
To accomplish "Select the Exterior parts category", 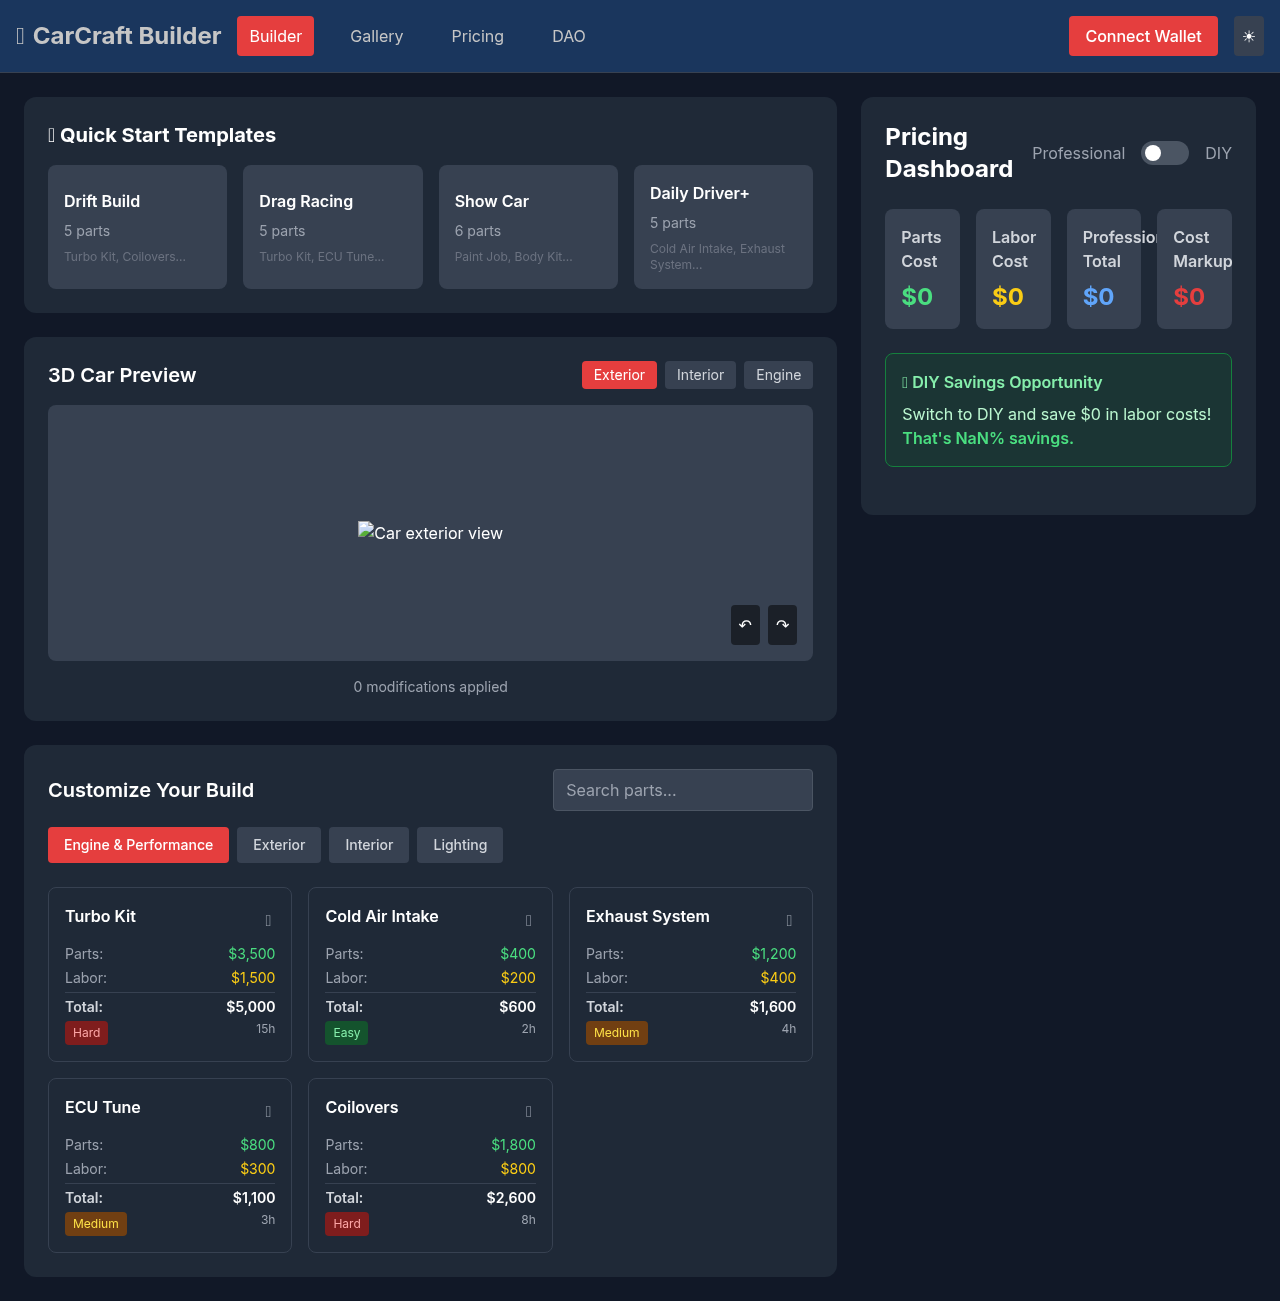I will coord(279,845).
